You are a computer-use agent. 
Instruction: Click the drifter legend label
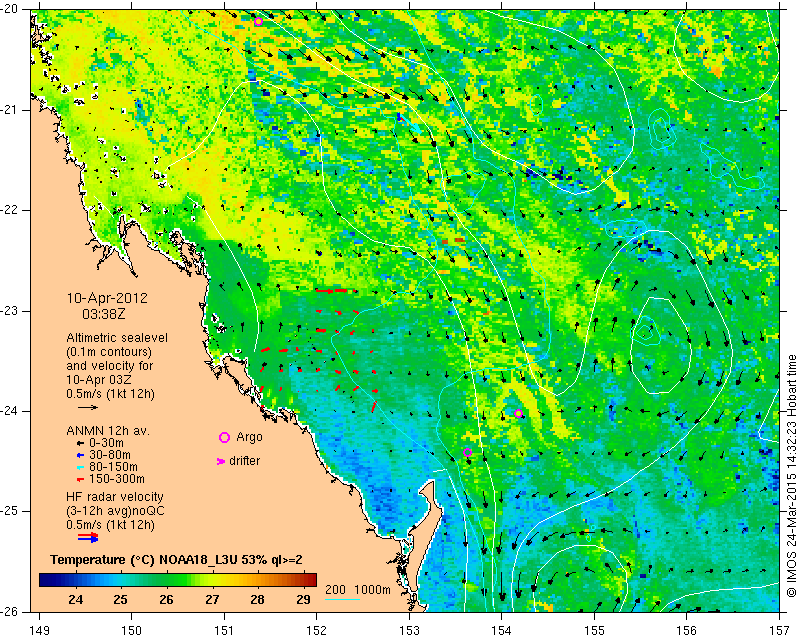[244, 461]
